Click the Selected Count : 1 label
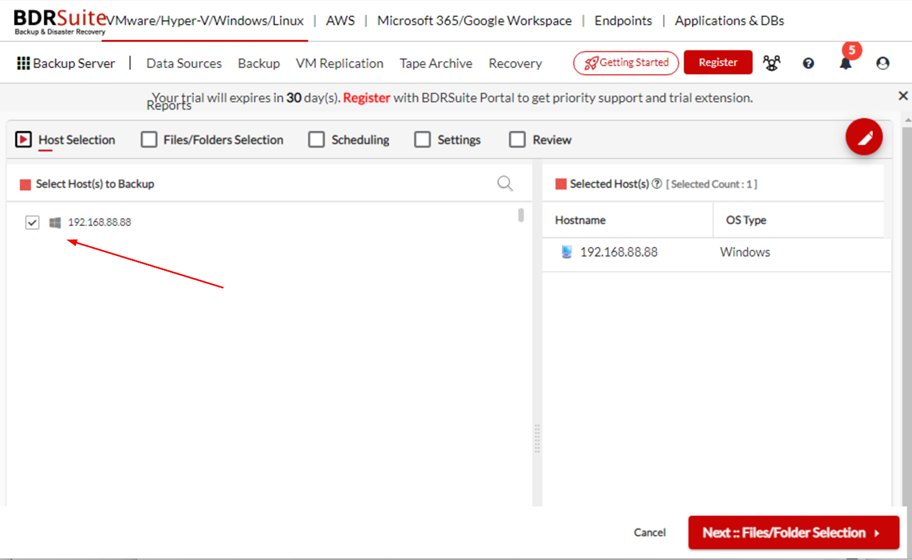Image resolution: width=912 pixels, height=560 pixels. pos(711,184)
